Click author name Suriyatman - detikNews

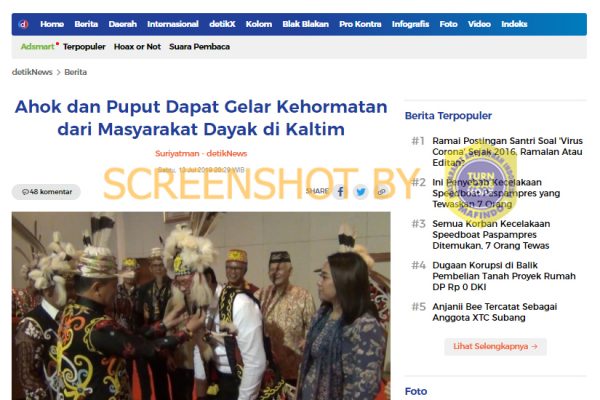[x=201, y=153]
